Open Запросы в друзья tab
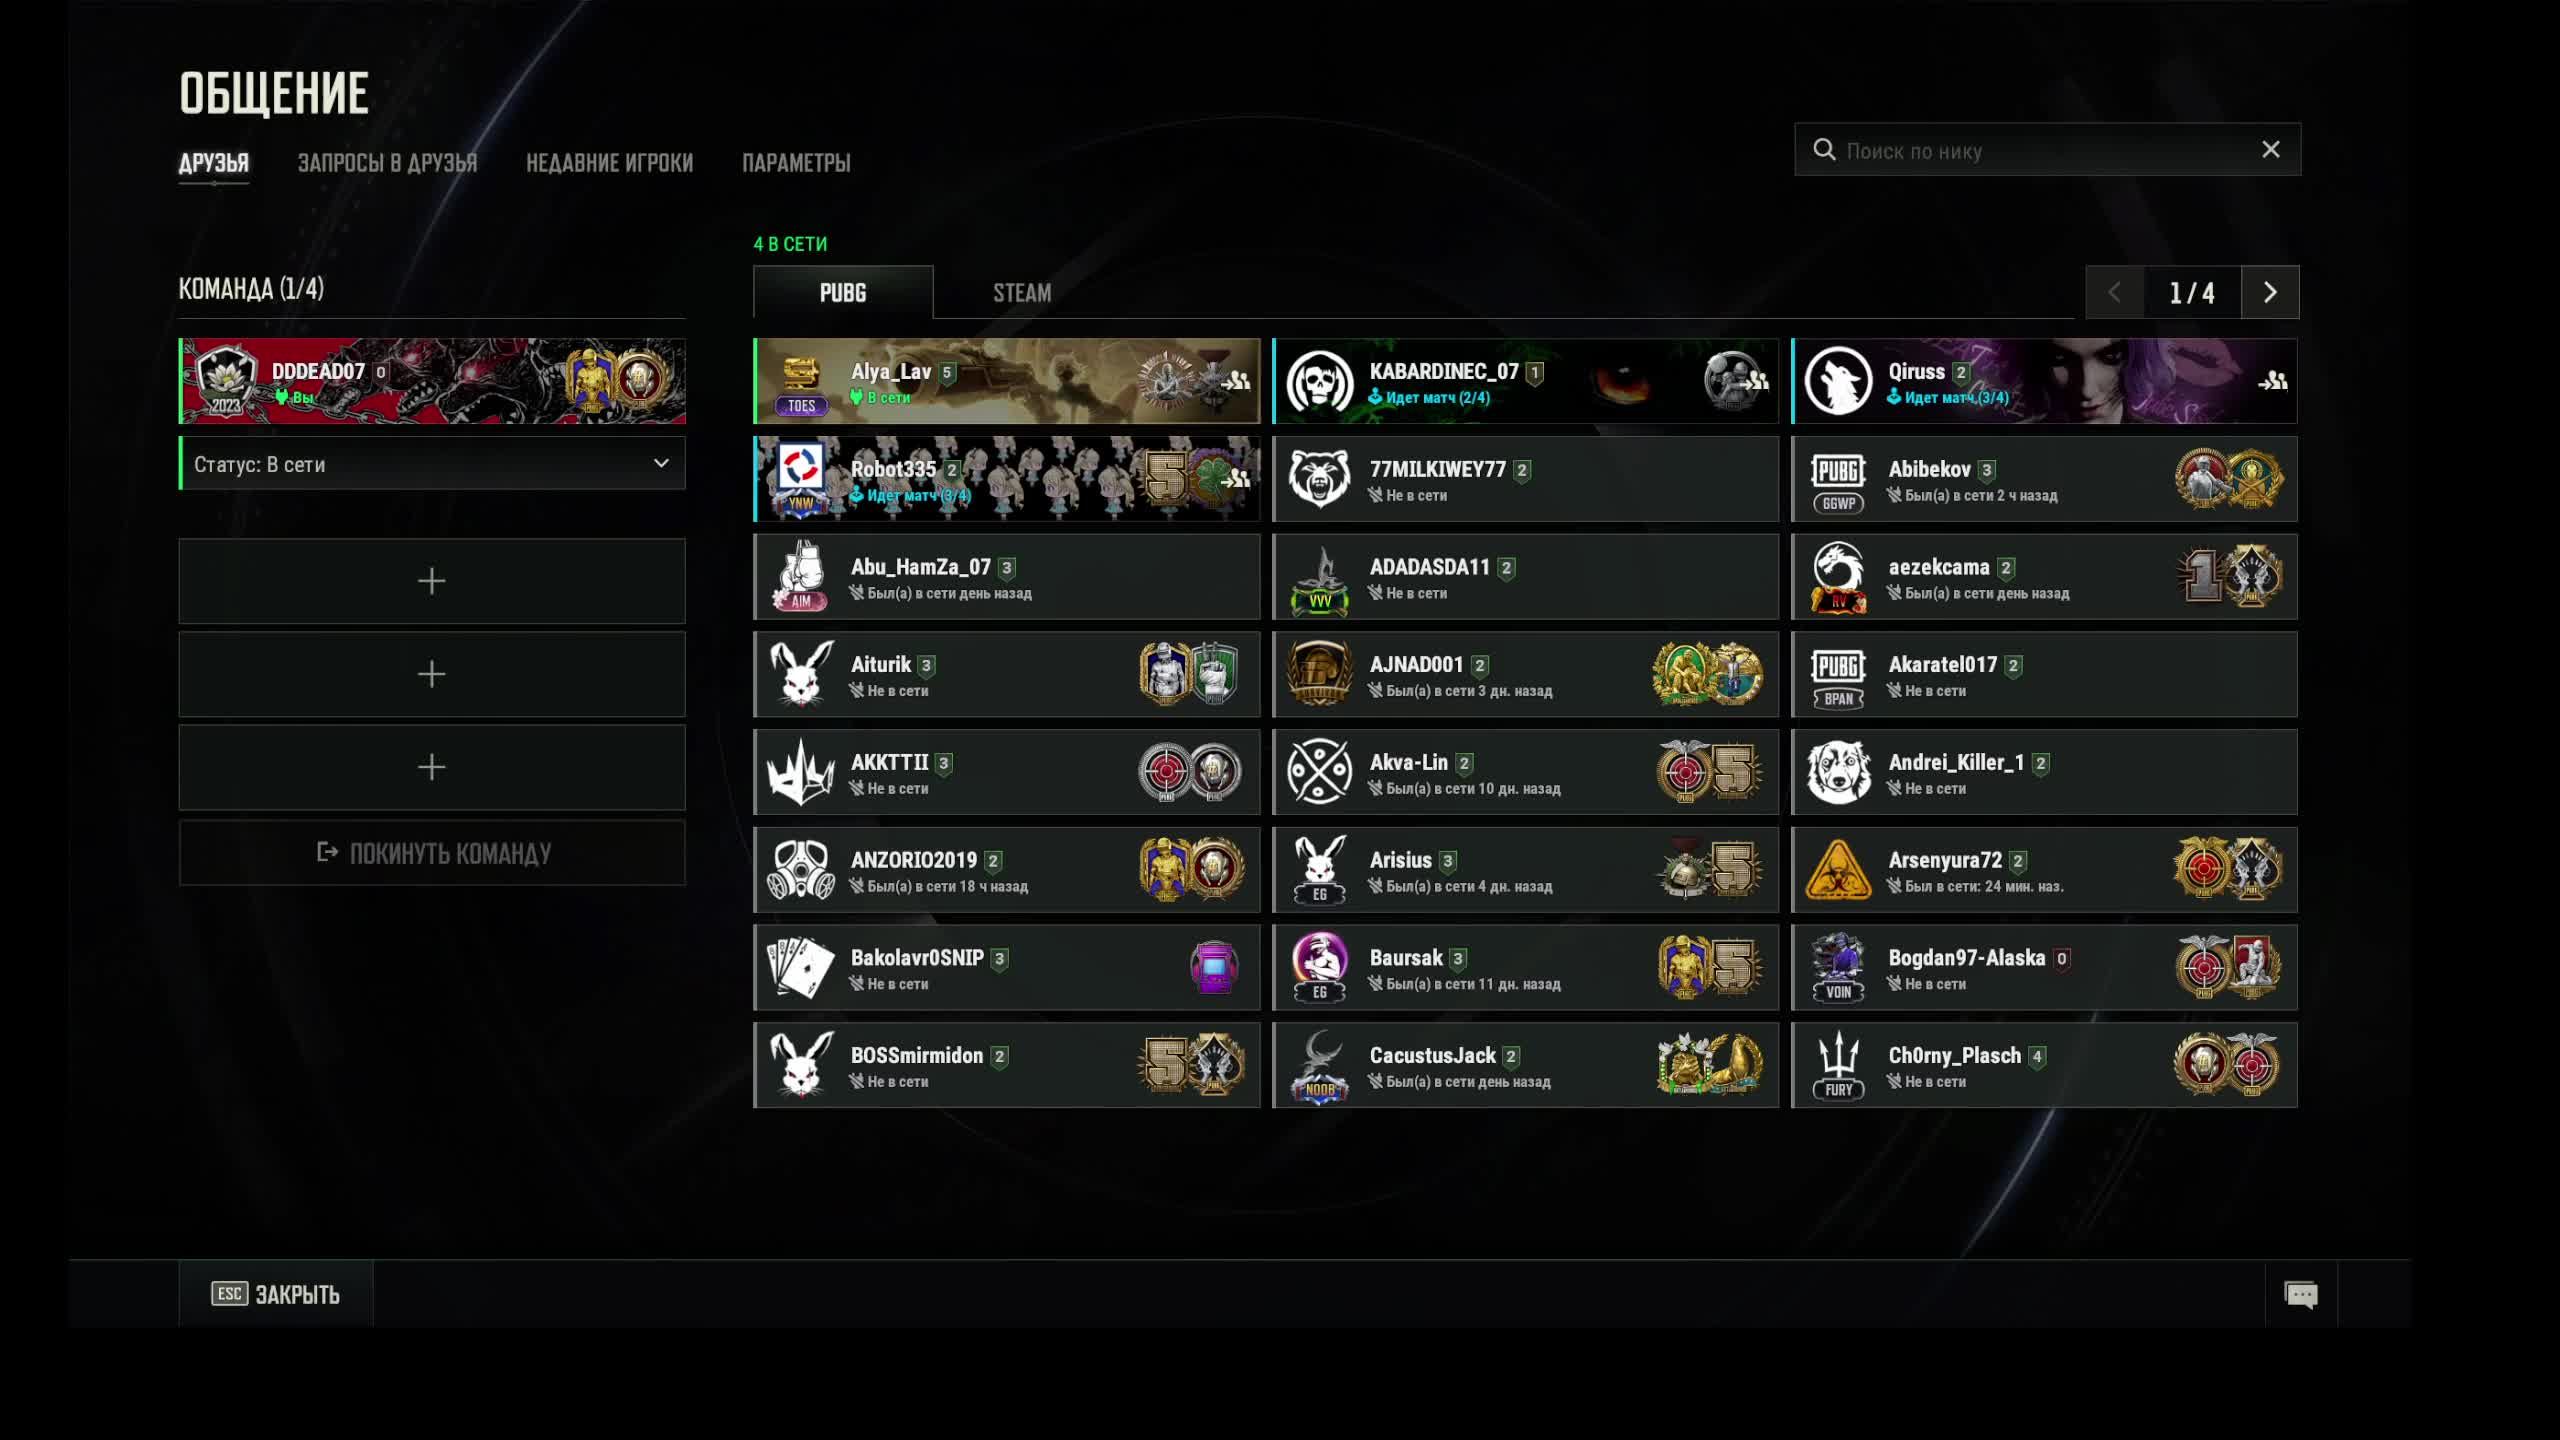The width and height of the screenshot is (2560, 1440). (387, 162)
